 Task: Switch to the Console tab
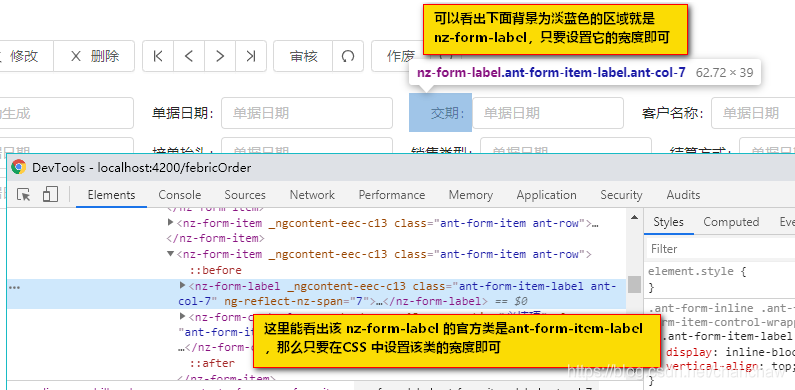[180, 195]
